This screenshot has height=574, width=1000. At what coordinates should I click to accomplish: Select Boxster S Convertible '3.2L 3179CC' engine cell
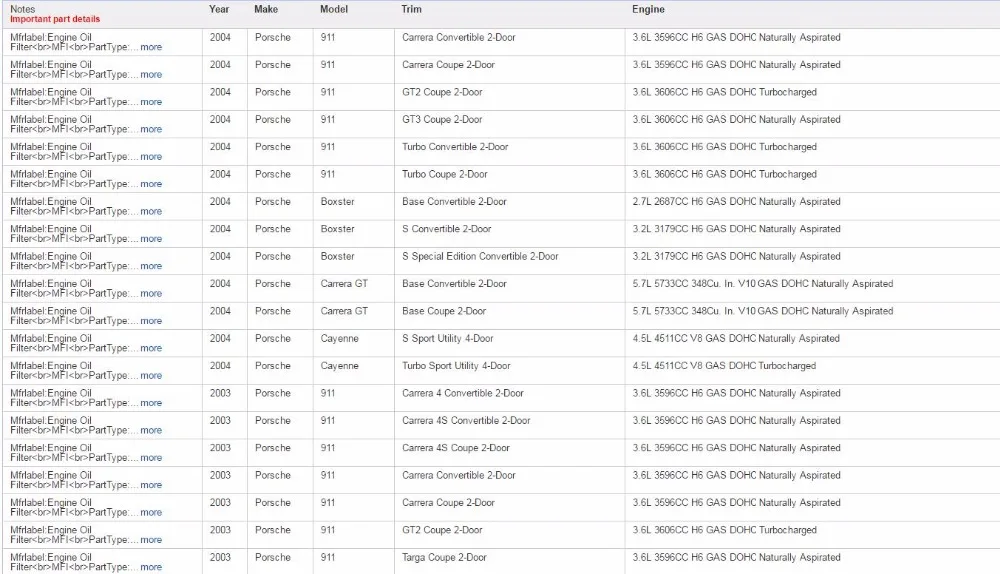(x=737, y=229)
